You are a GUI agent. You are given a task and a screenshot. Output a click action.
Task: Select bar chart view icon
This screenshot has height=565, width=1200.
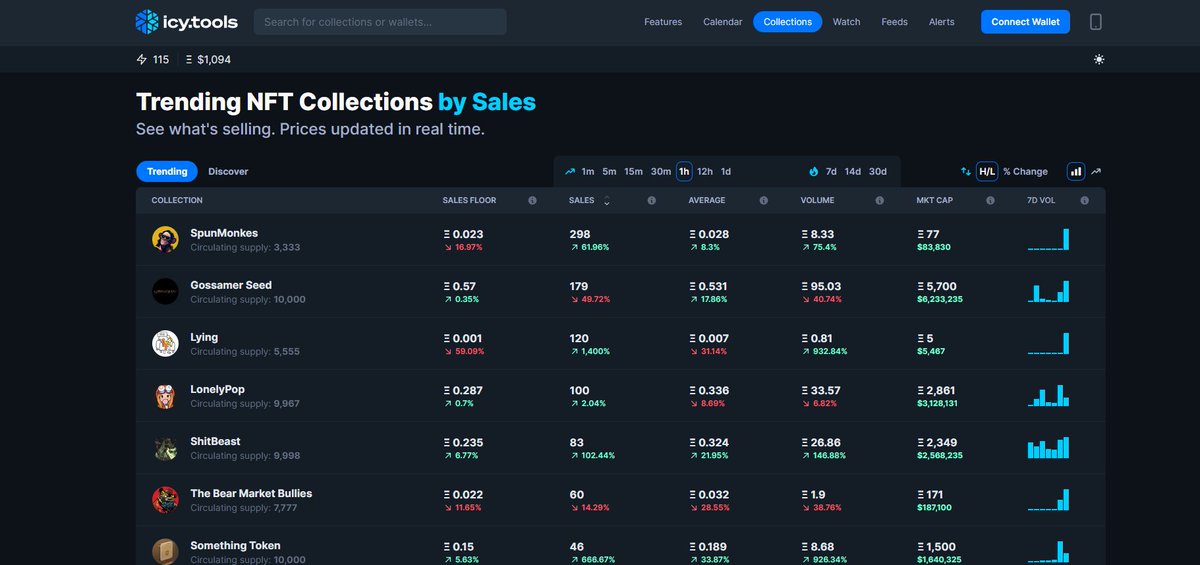(1076, 172)
